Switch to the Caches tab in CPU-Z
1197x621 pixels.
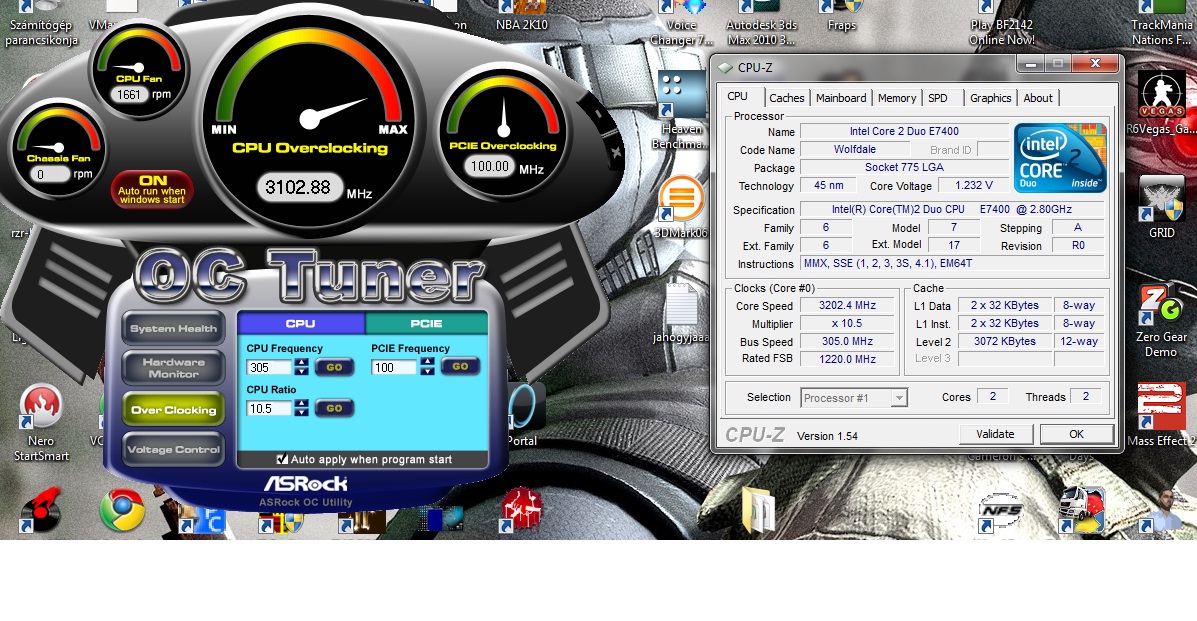pos(786,98)
